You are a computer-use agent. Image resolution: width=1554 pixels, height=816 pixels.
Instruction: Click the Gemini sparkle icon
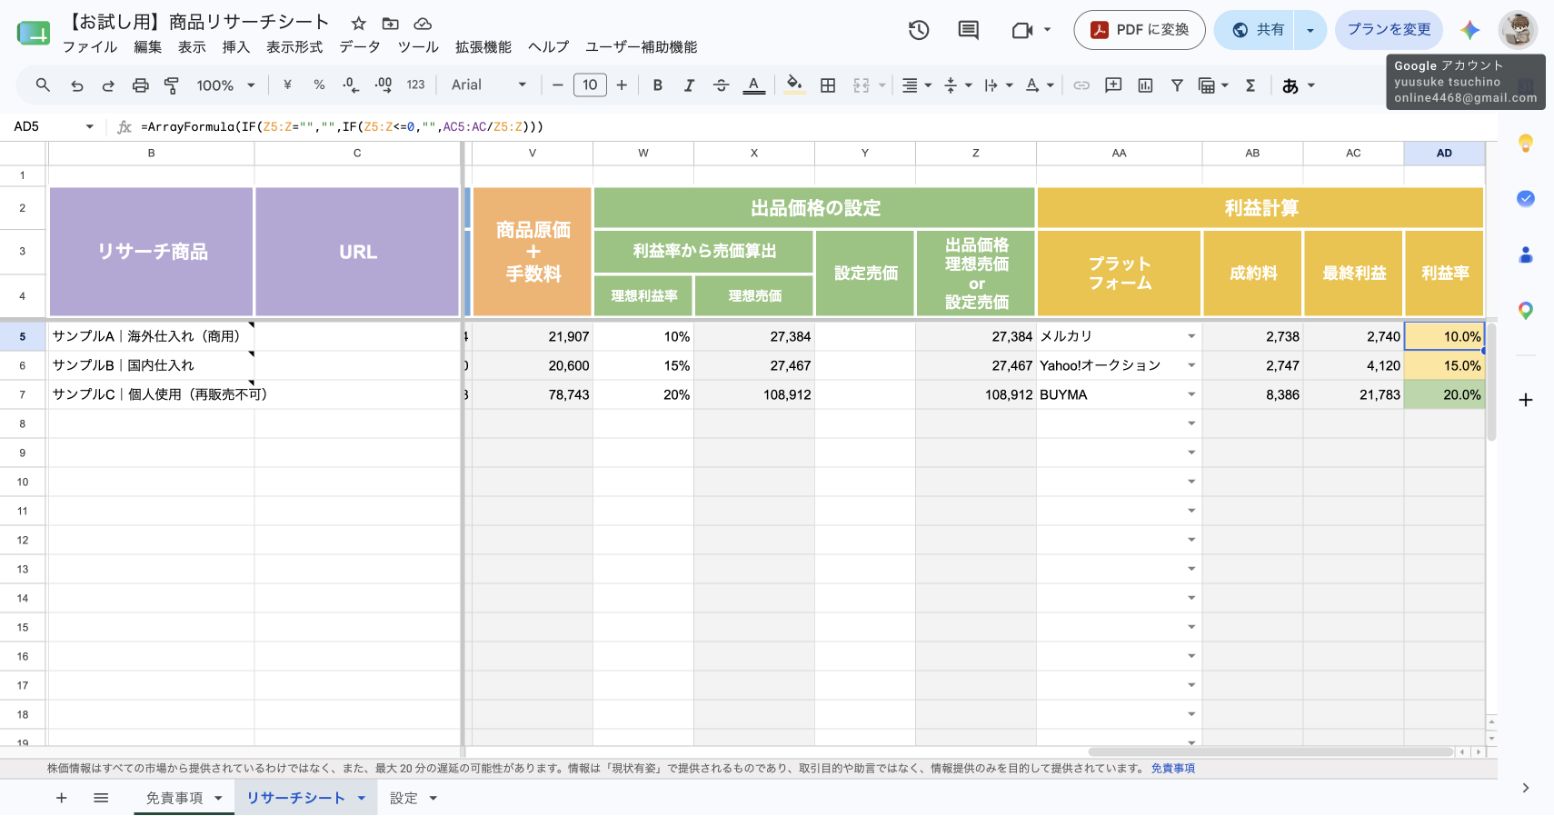click(x=1469, y=30)
